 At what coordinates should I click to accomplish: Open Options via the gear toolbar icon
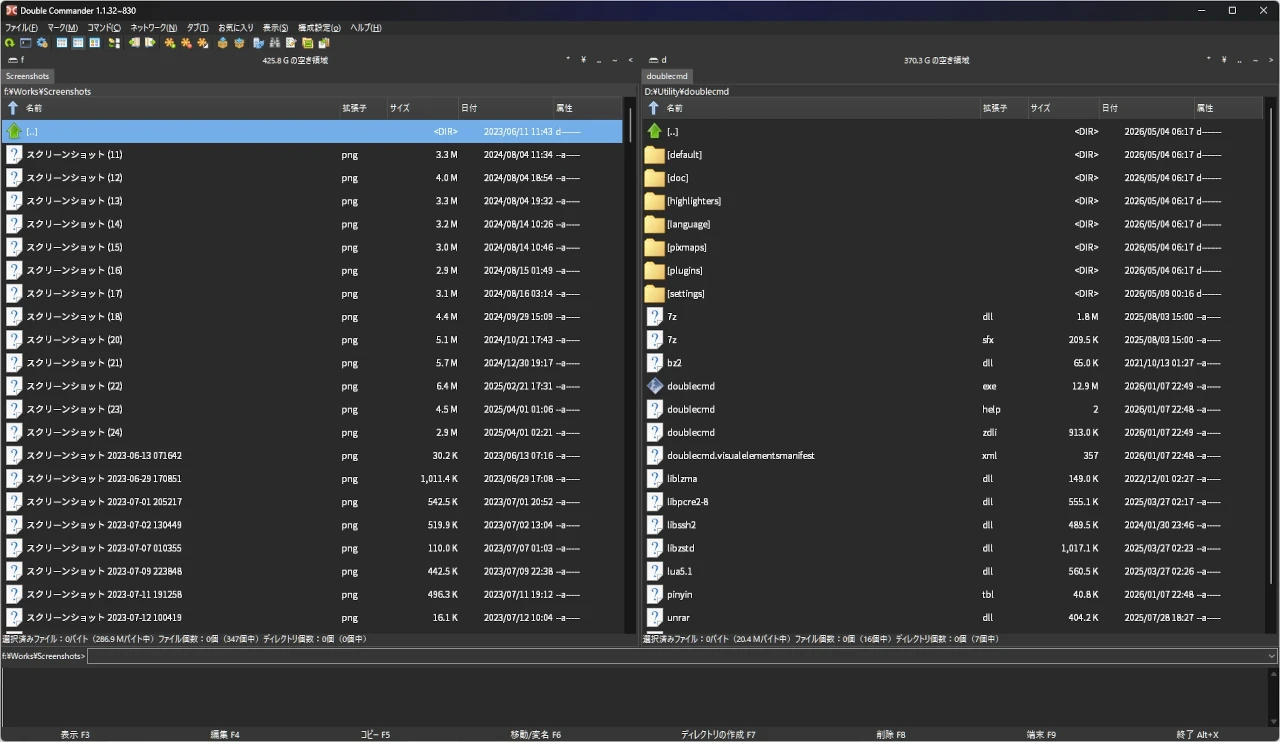point(42,43)
